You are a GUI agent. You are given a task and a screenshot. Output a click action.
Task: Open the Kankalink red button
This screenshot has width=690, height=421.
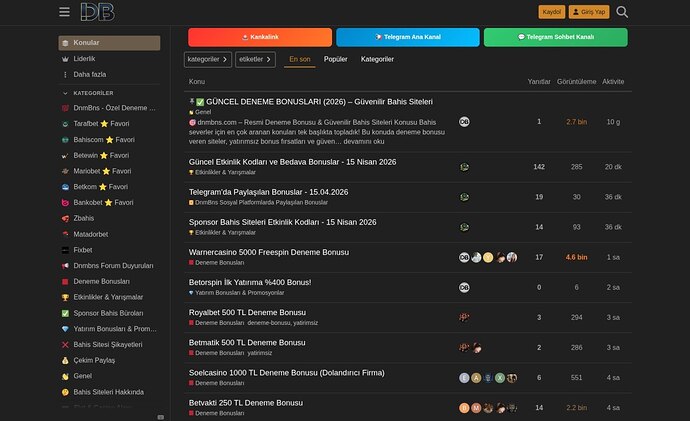click(x=260, y=37)
